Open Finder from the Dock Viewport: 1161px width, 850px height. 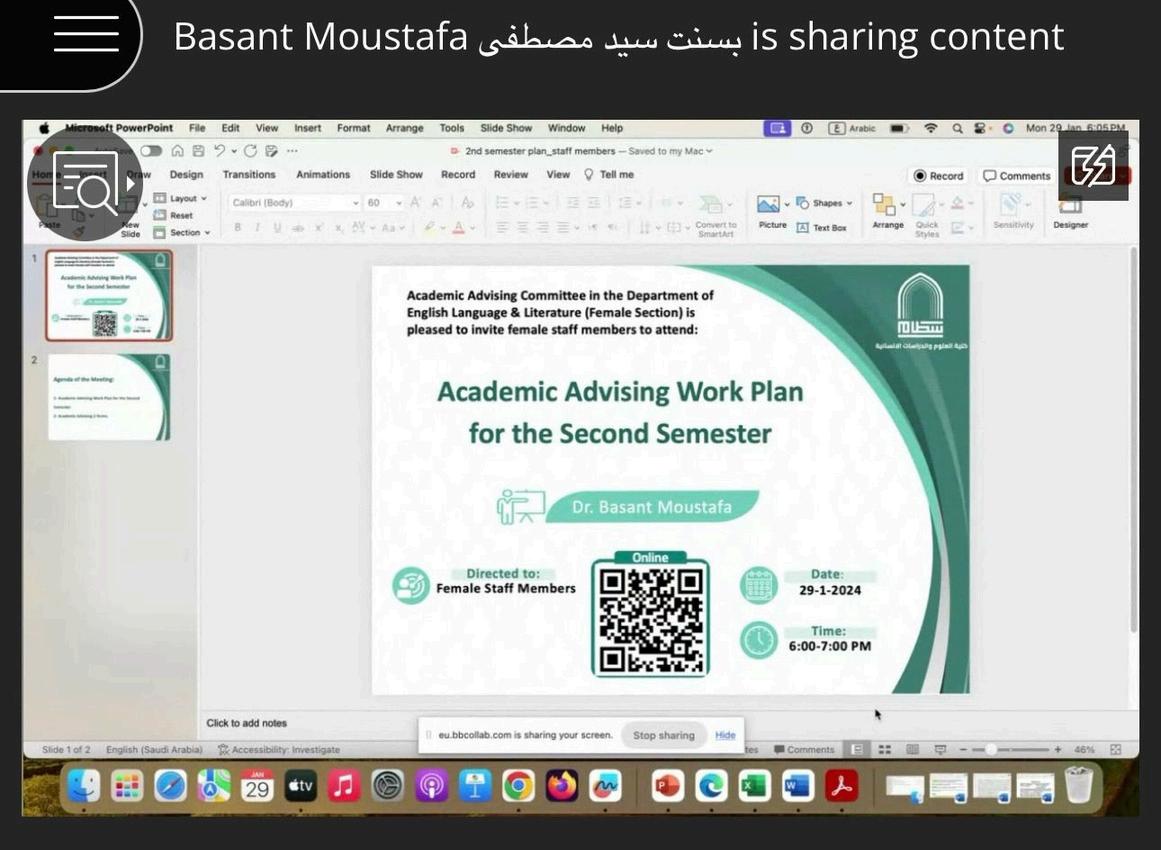point(84,786)
